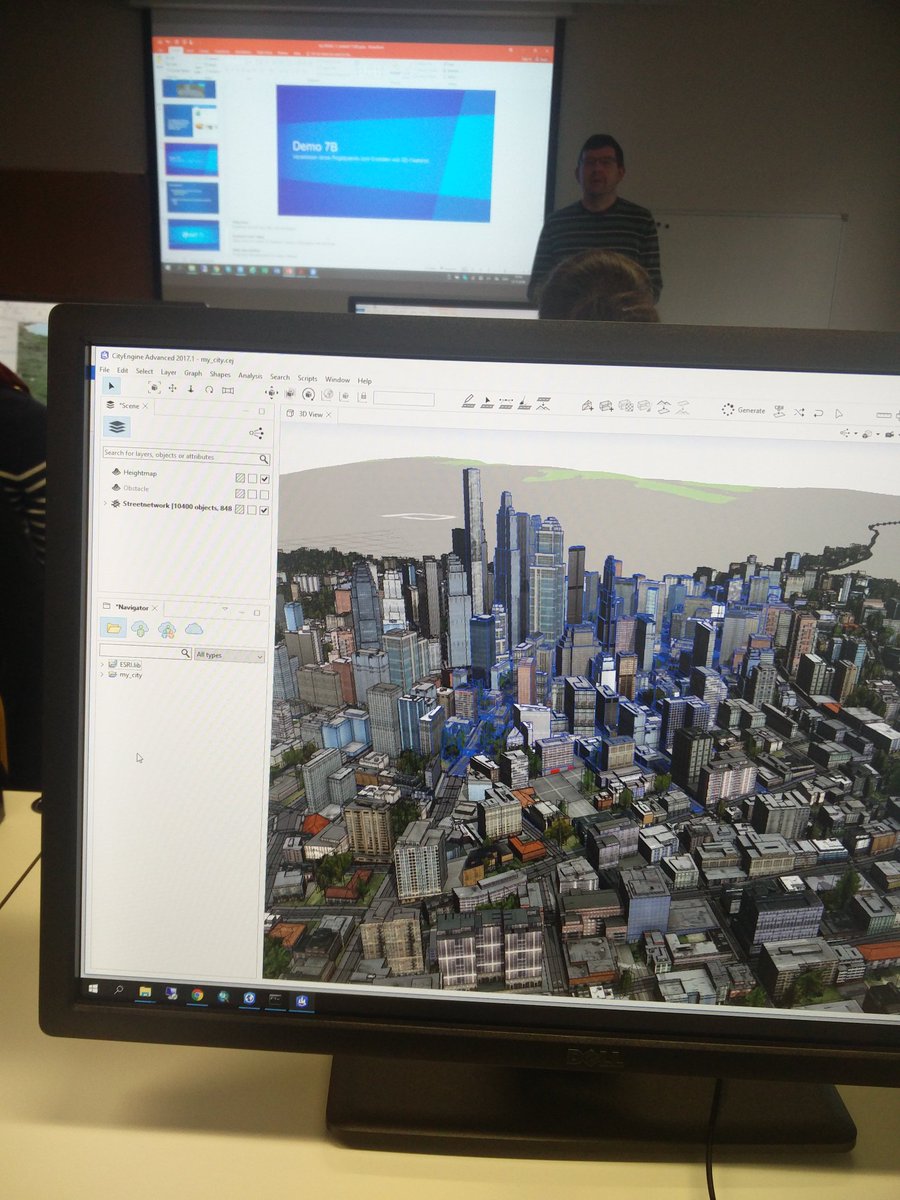Select the arrow selection tool
The image size is (900, 1200).
[110, 388]
